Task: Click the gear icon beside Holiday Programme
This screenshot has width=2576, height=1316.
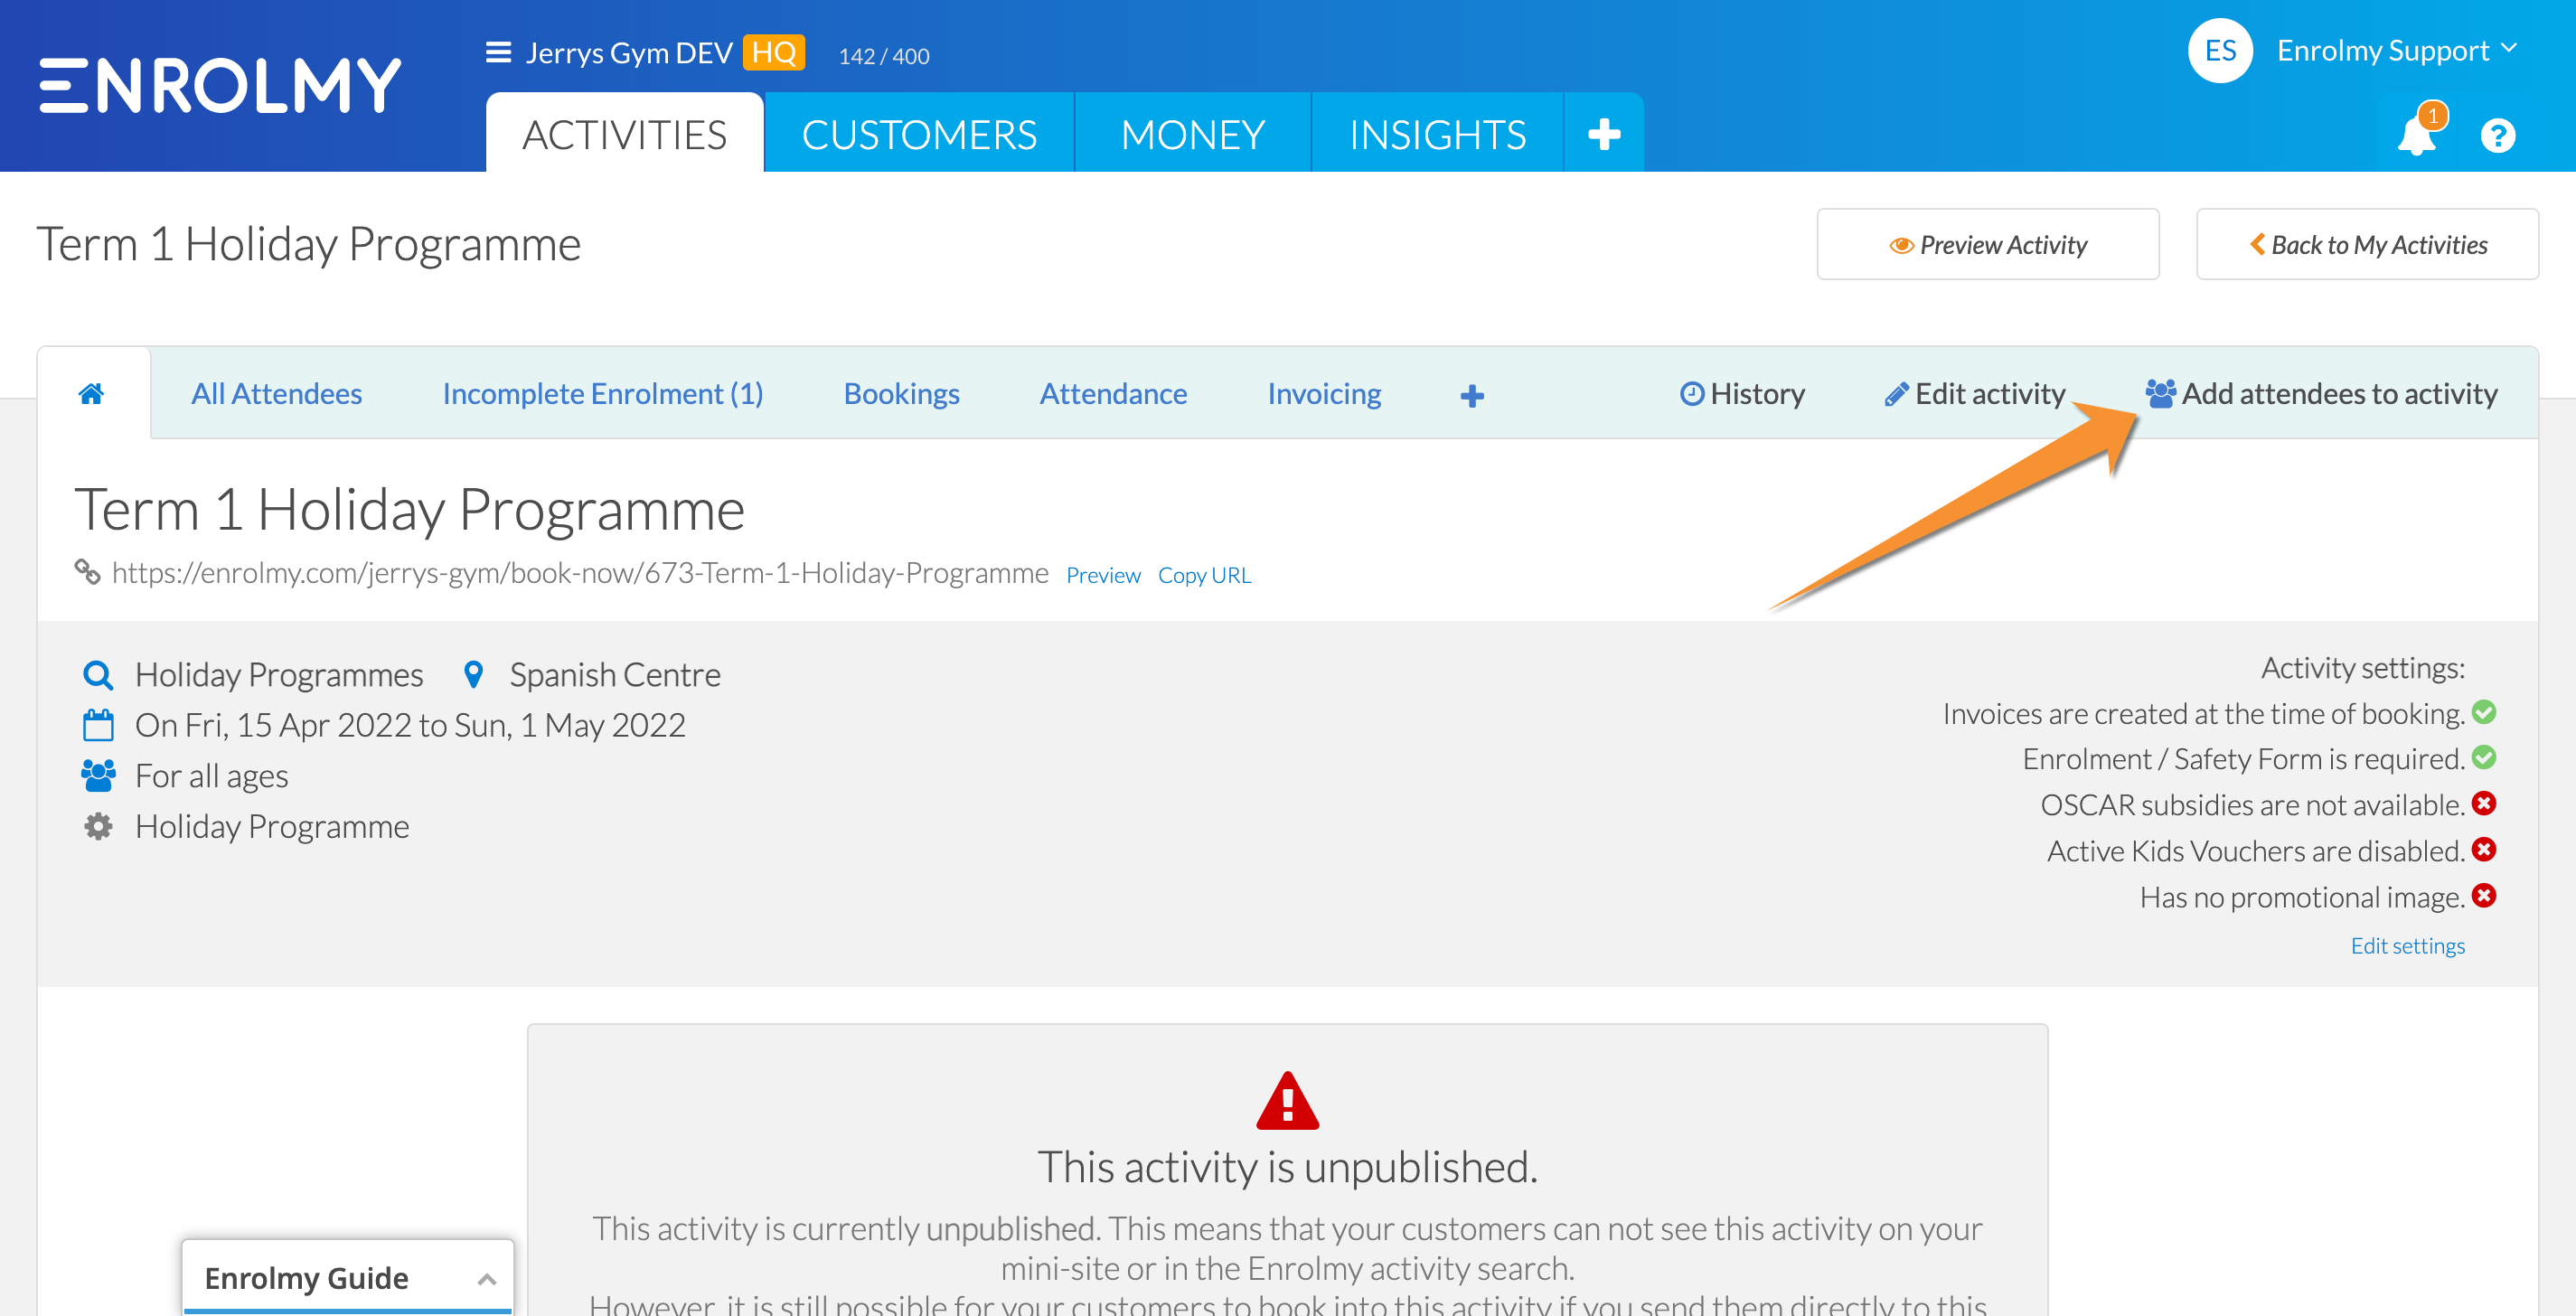Action: [98, 826]
